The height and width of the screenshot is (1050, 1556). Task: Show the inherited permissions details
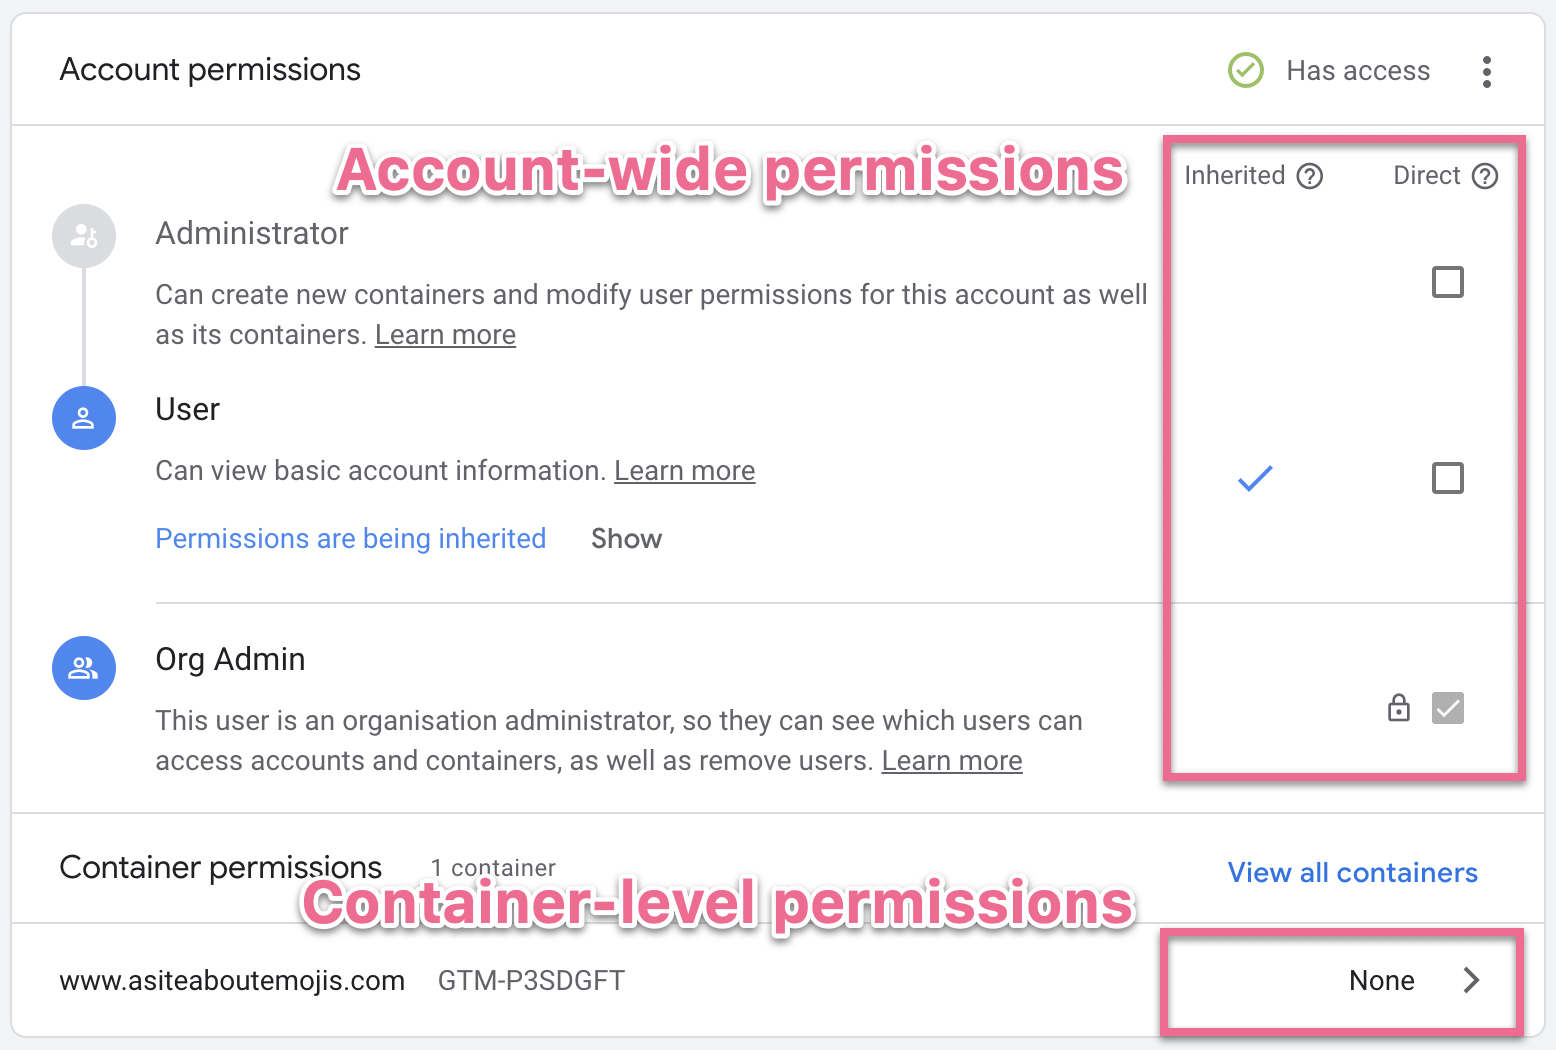coord(626,539)
